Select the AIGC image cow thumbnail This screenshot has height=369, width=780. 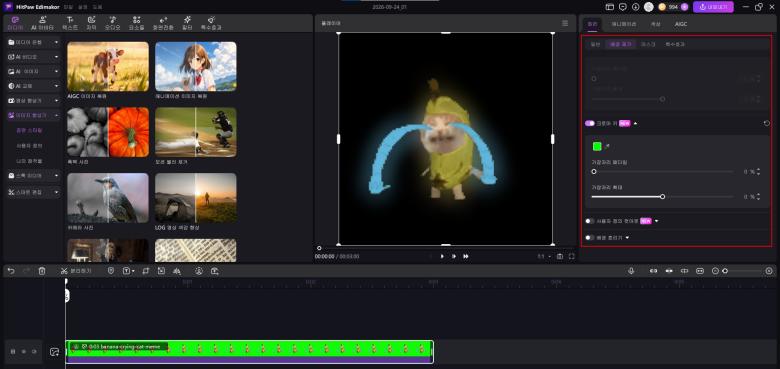point(108,66)
